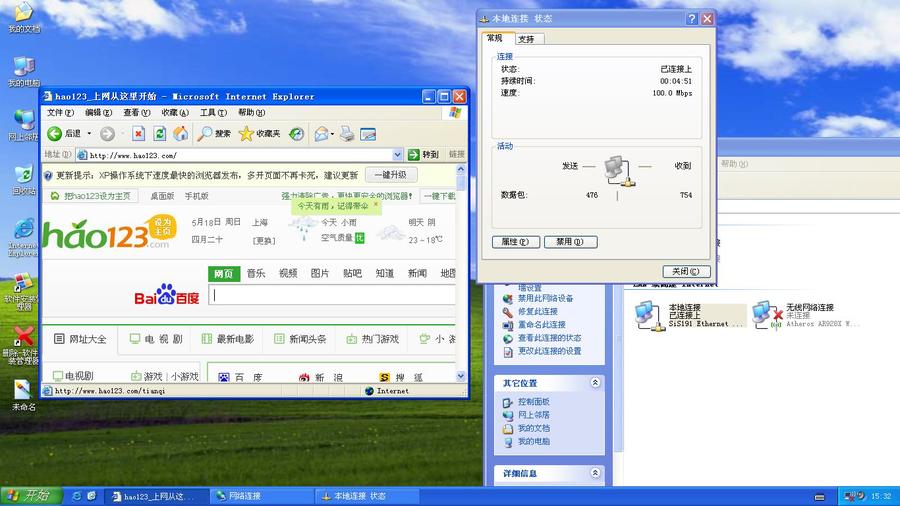The width and height of the screenshot is (900, 506).
Task: Open the 网址大全 tab on hao123
Action: coord(80,339)
